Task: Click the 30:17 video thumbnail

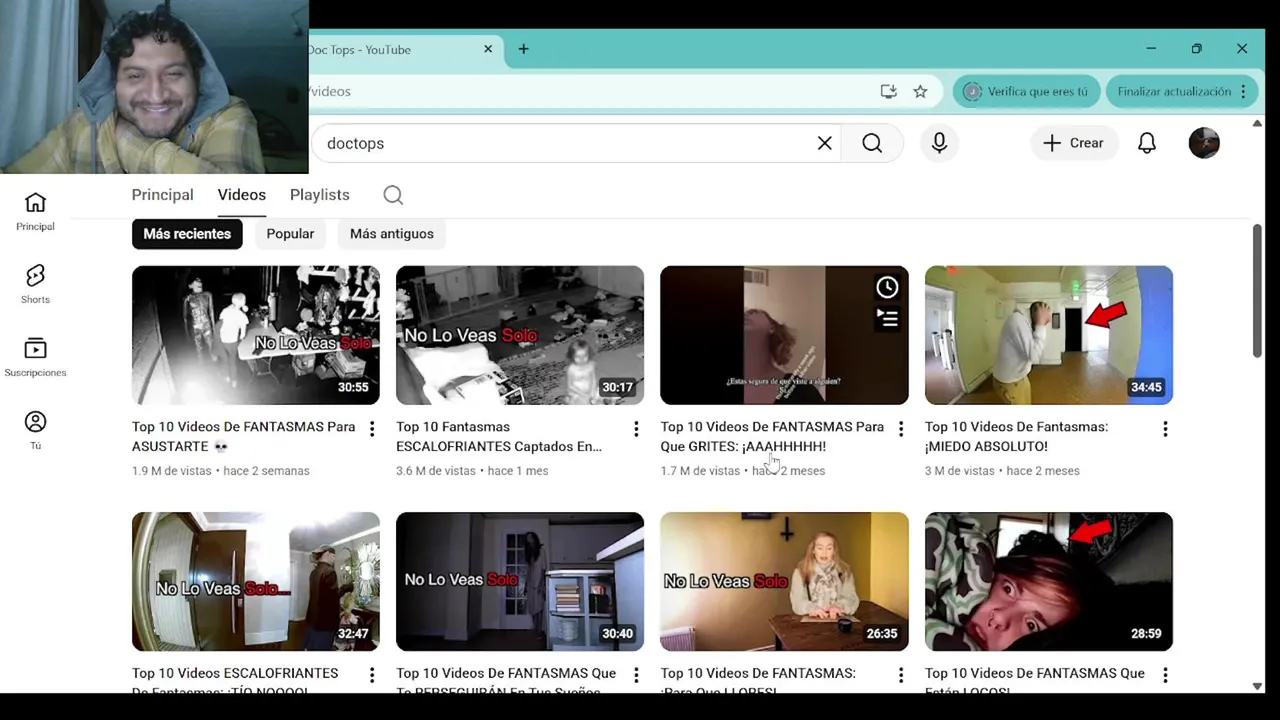Action: point(520,335)
